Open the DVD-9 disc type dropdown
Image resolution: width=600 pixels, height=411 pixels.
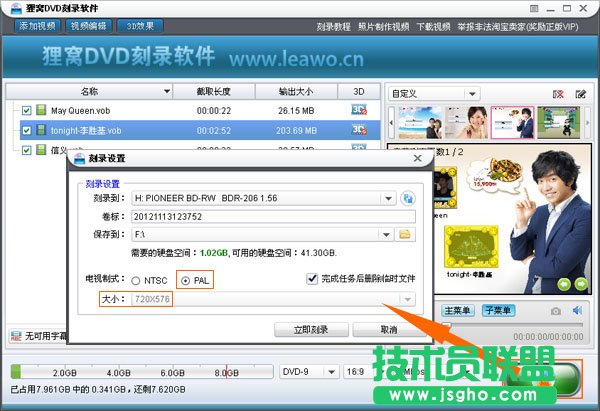306,370
